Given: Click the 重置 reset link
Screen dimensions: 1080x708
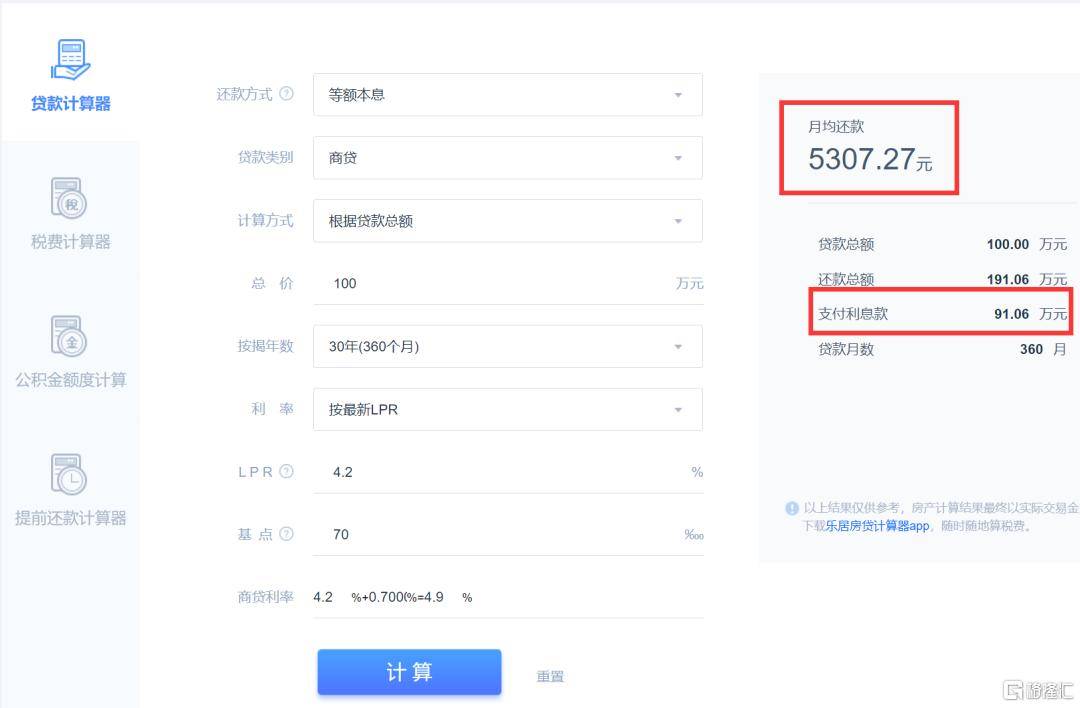Looking at the screenshot, I should point(550,677).
